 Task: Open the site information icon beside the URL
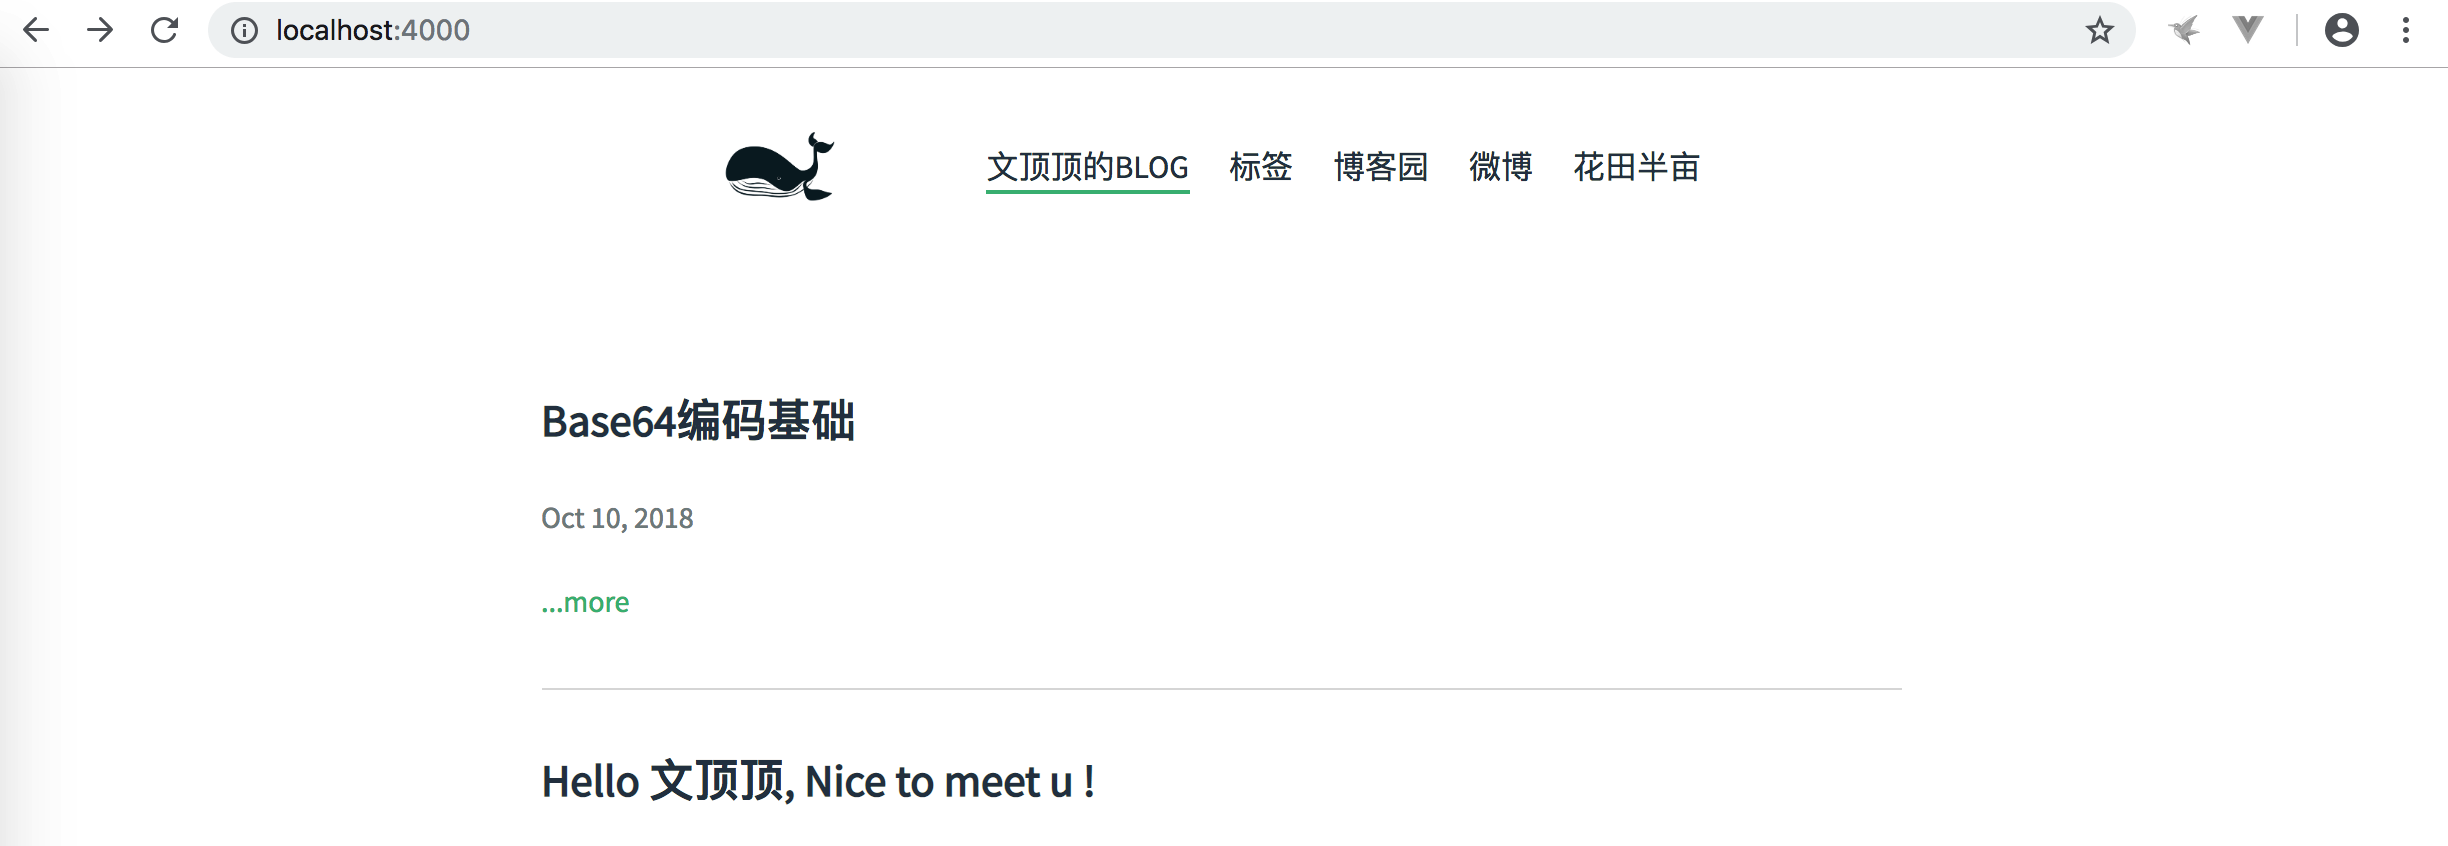click(244, 31)
